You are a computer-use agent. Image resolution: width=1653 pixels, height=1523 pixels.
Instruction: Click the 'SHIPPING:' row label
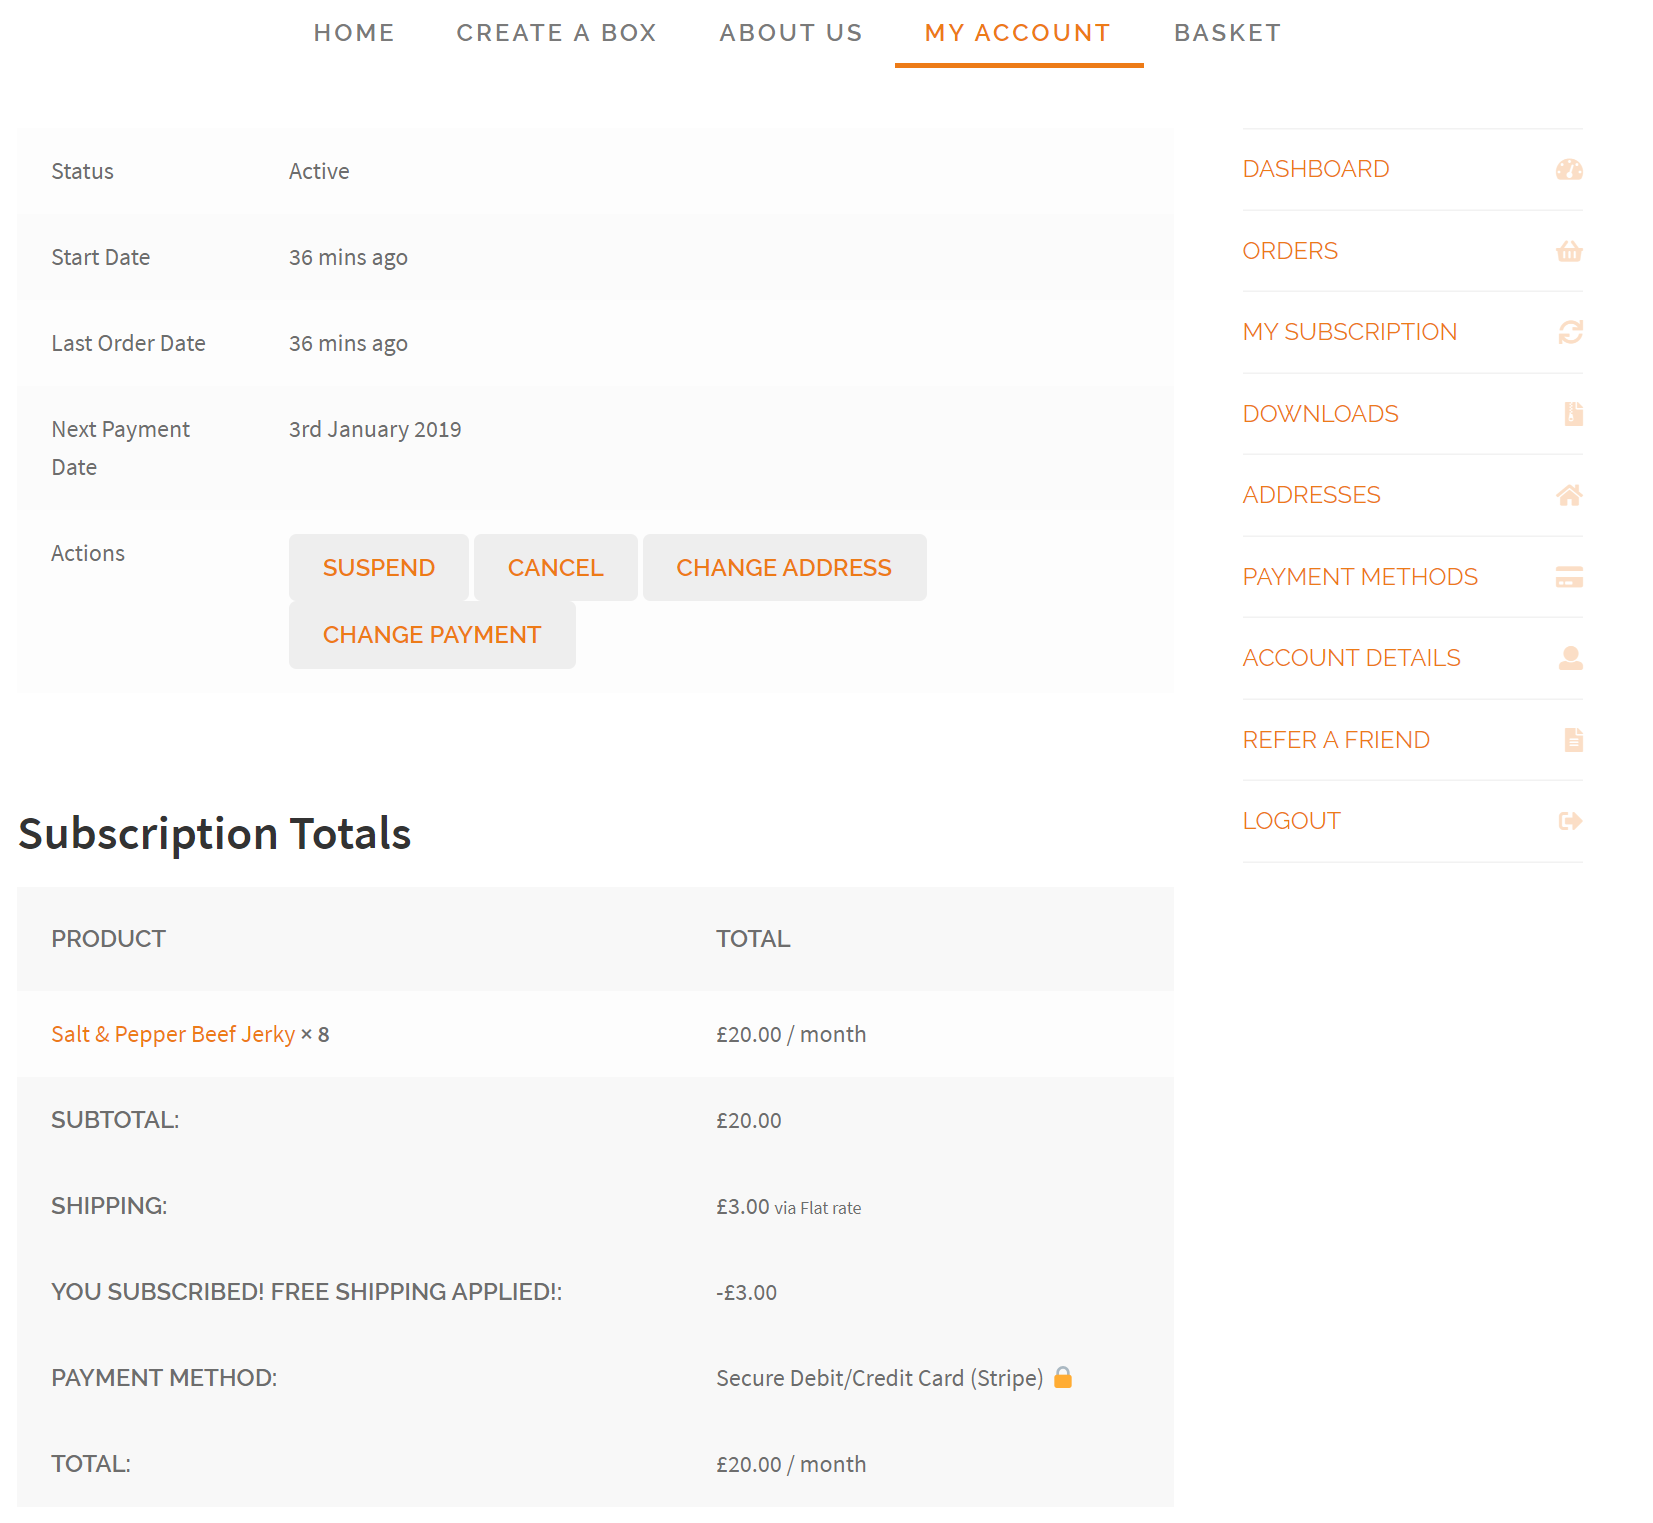coord(109,1206)
